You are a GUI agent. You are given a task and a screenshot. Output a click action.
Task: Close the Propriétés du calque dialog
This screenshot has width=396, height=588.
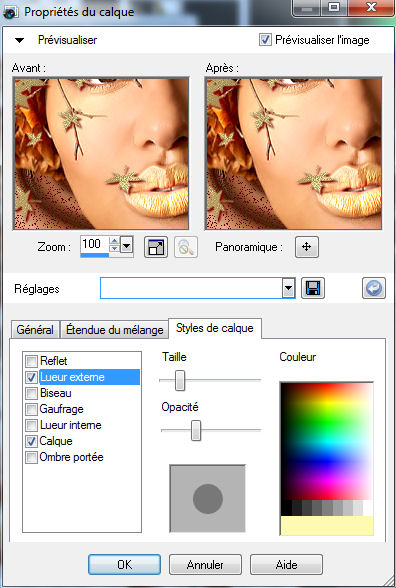(x=371, y=8)
